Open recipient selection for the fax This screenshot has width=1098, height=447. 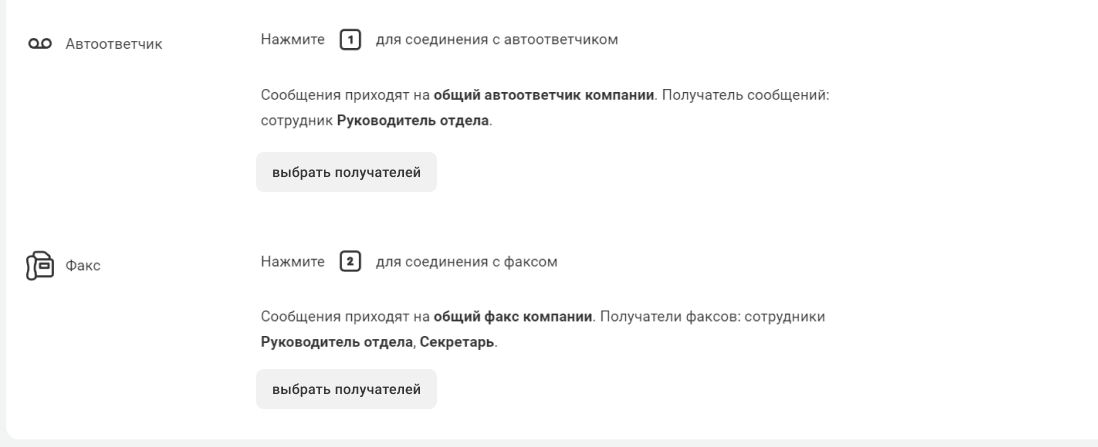pyautogui.click(x=346, y=388)
